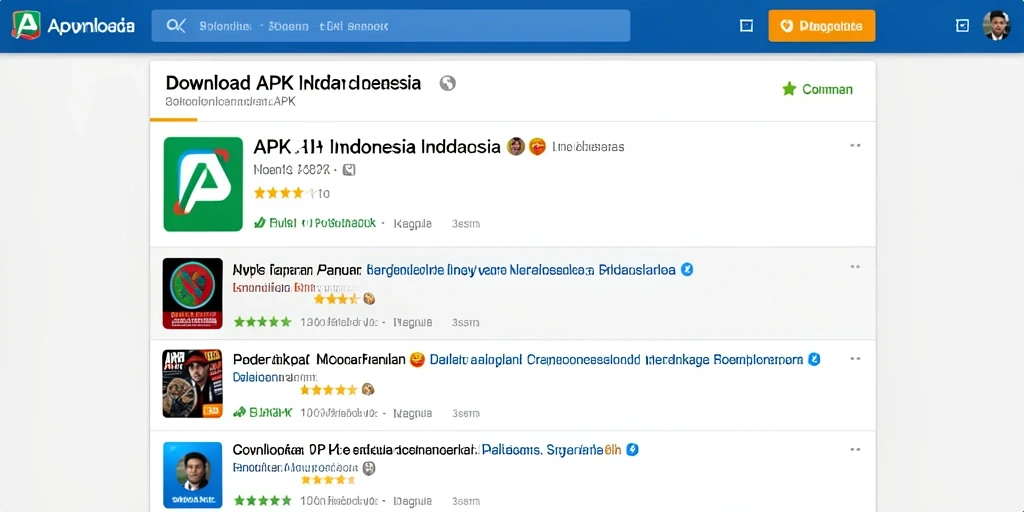Click the round cookie icon after Podertikpat rating stars
The width and height of the screenshot is (1024, 512).
click(368, 389)
